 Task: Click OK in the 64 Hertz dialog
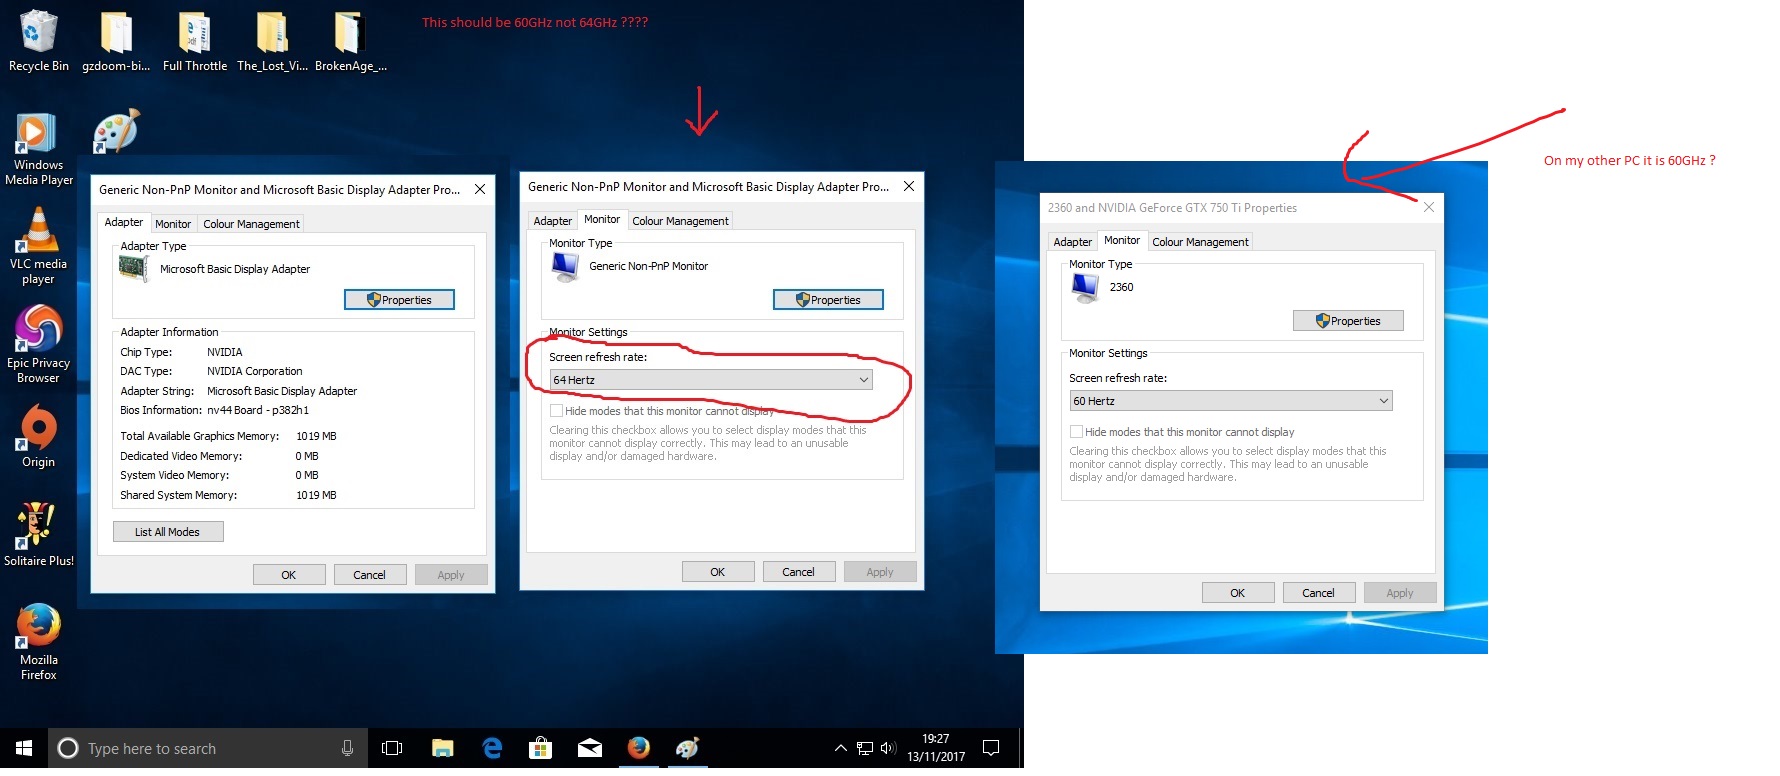718,572
